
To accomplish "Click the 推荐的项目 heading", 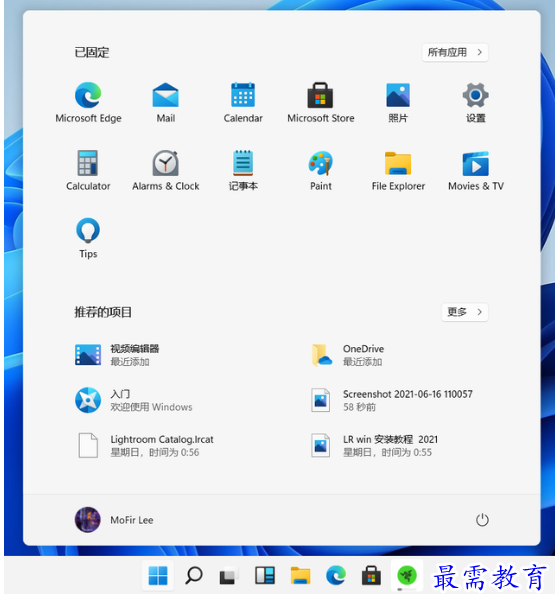I will [103, 312].
